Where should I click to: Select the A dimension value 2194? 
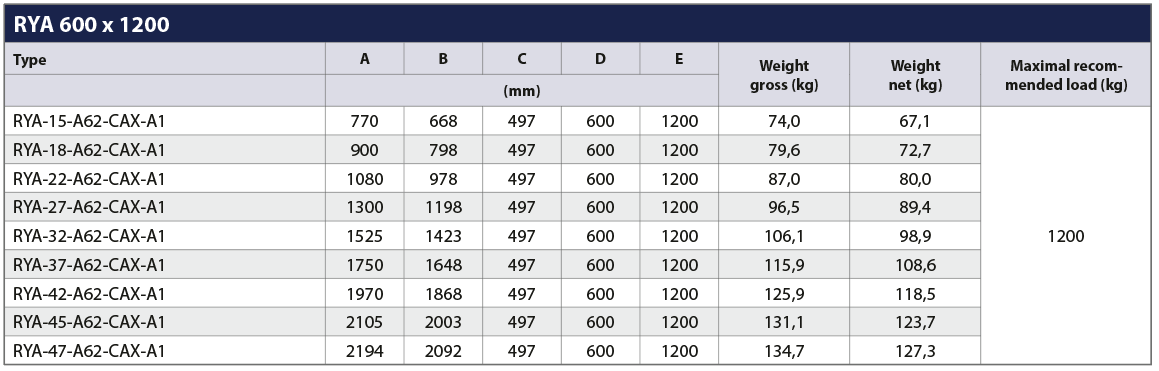click(364, 350)
